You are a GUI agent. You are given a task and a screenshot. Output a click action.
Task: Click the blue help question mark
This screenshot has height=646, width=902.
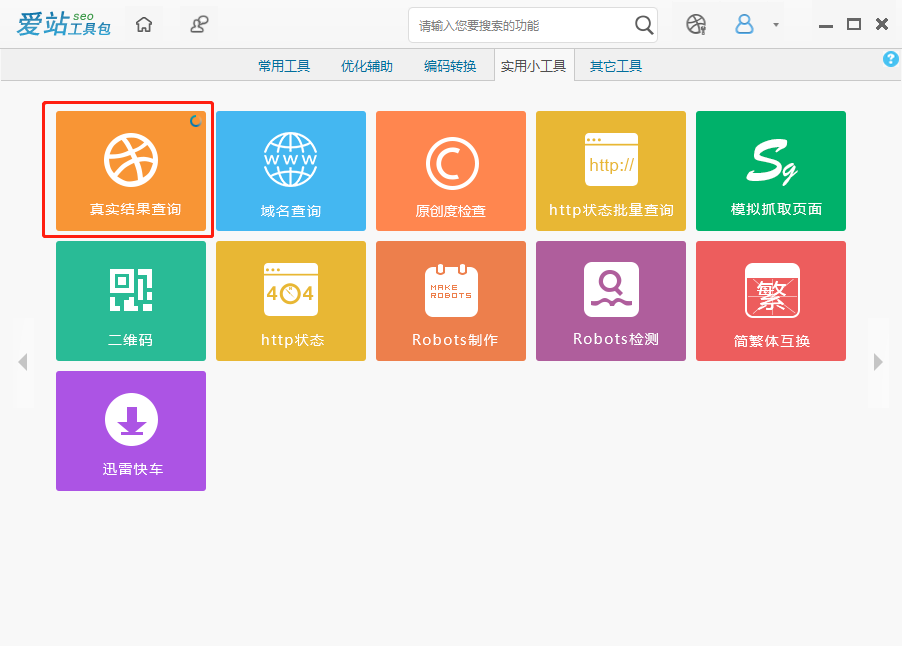(x=890, y=59)
